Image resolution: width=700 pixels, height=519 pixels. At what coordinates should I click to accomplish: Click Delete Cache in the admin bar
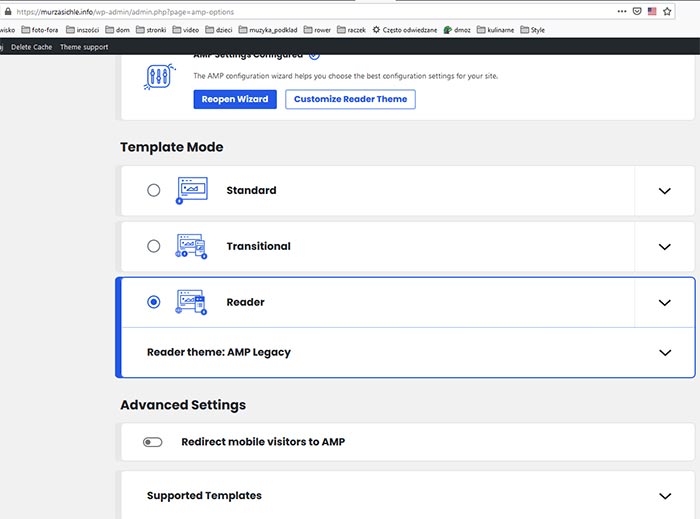[32, 47]
